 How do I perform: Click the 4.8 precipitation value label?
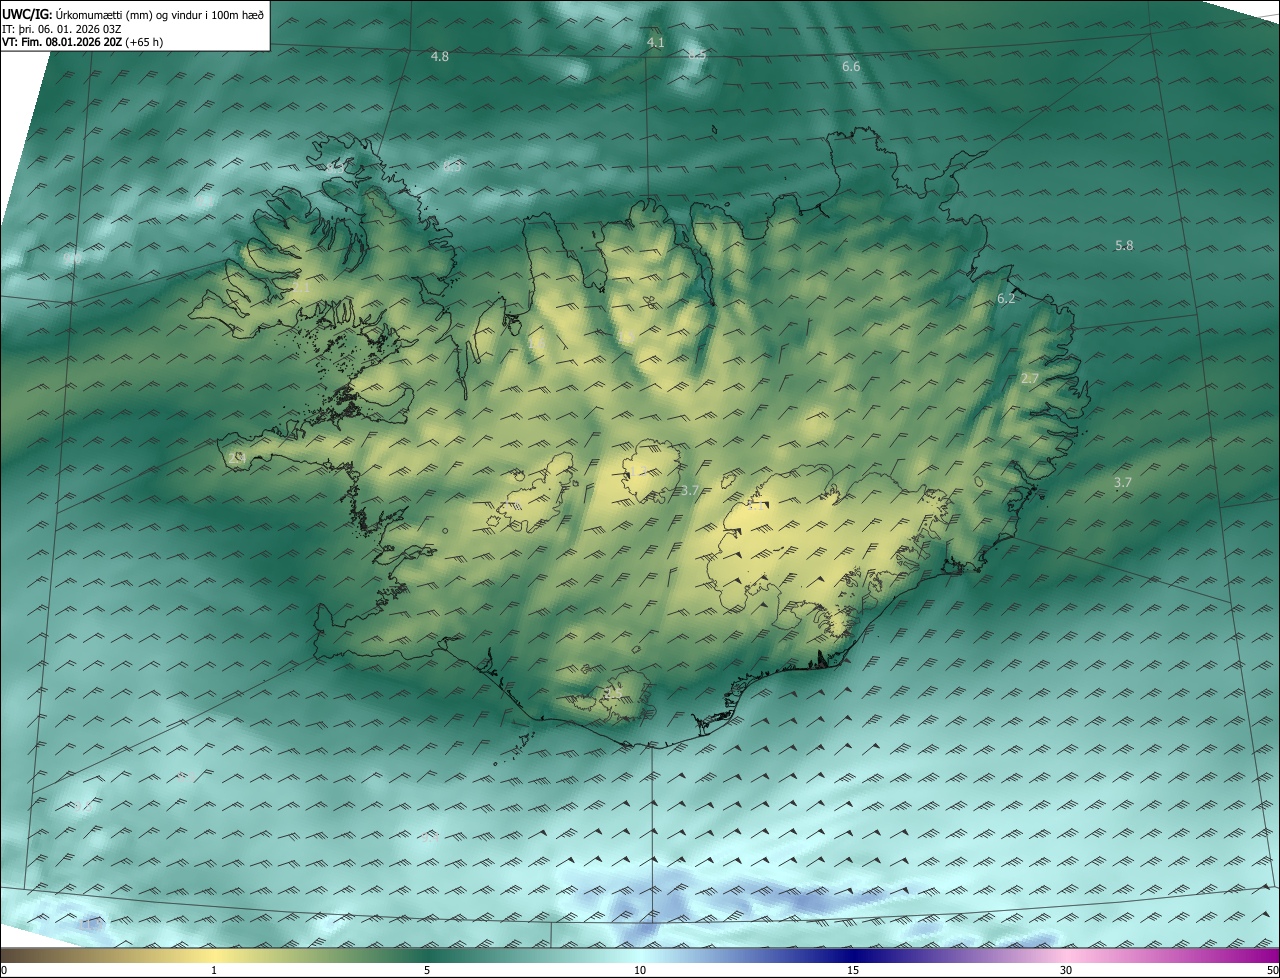439,57
